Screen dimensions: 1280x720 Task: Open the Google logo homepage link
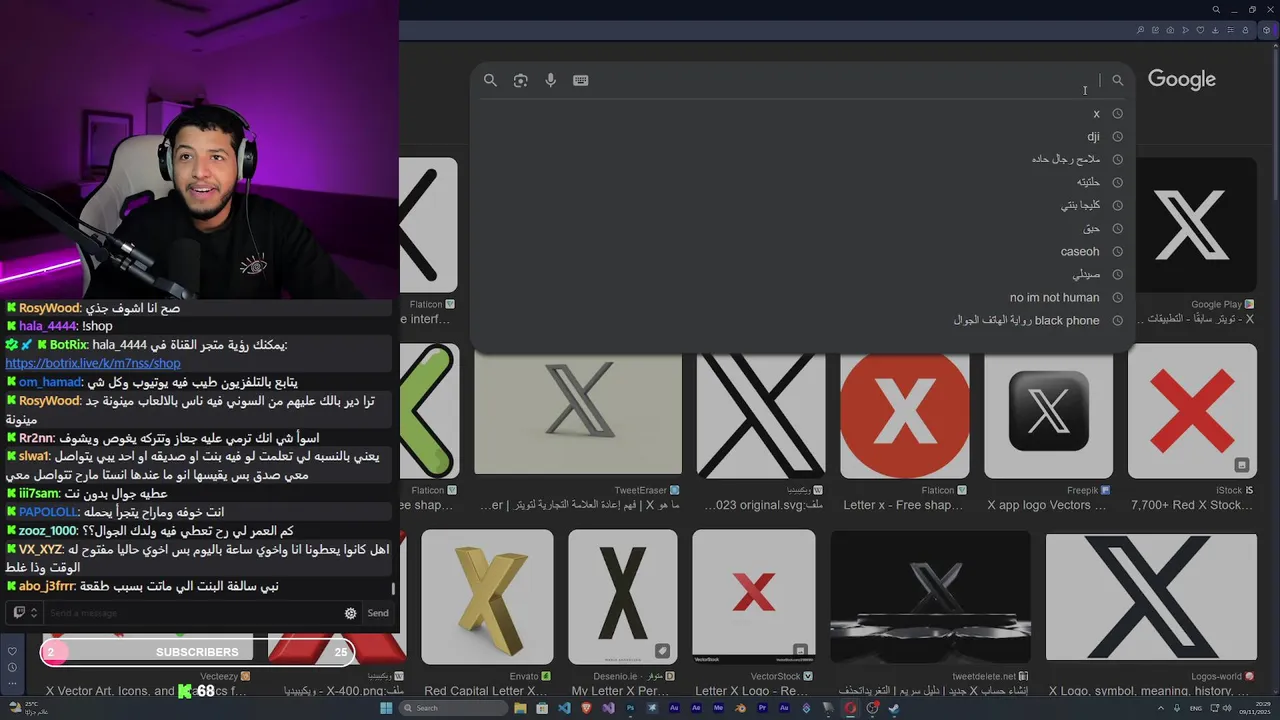coord(1181,80)
